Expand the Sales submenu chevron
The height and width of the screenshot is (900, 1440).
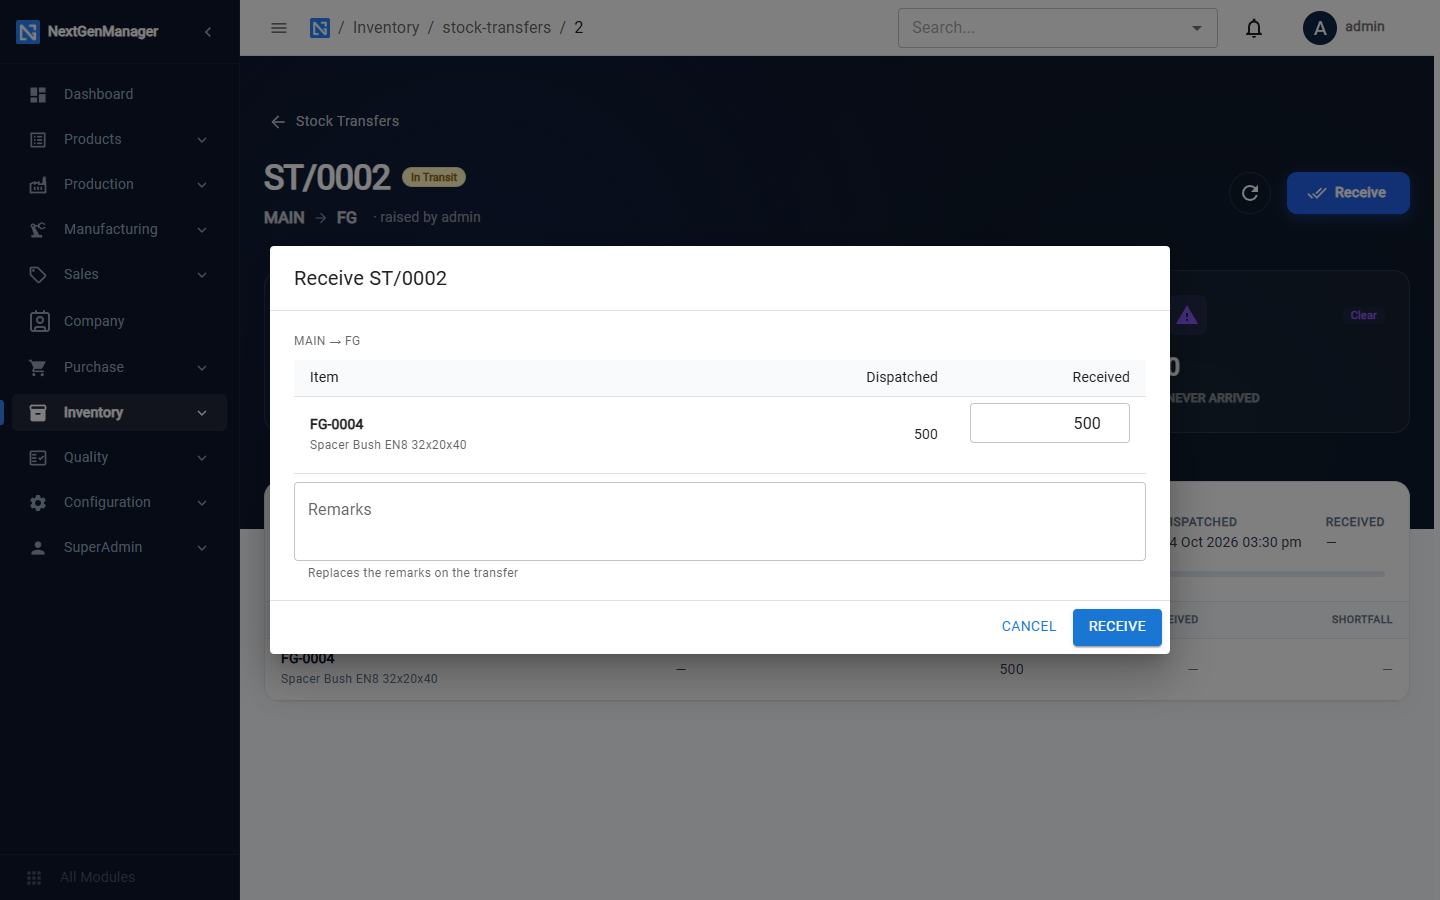click(x=202, y=274)
